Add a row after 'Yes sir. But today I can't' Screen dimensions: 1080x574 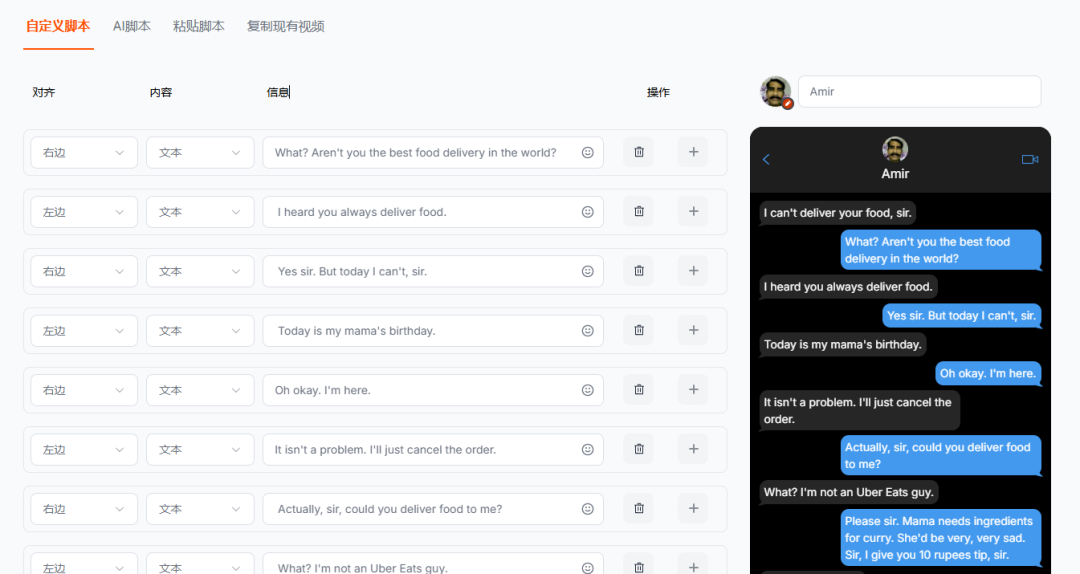[693, 271]
